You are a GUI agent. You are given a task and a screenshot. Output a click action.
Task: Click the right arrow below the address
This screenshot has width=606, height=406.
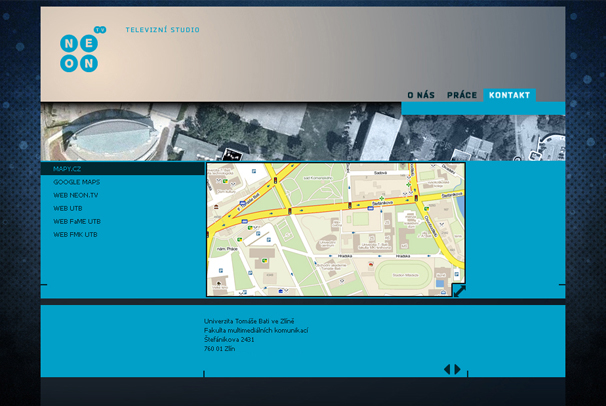pos(458,369)
